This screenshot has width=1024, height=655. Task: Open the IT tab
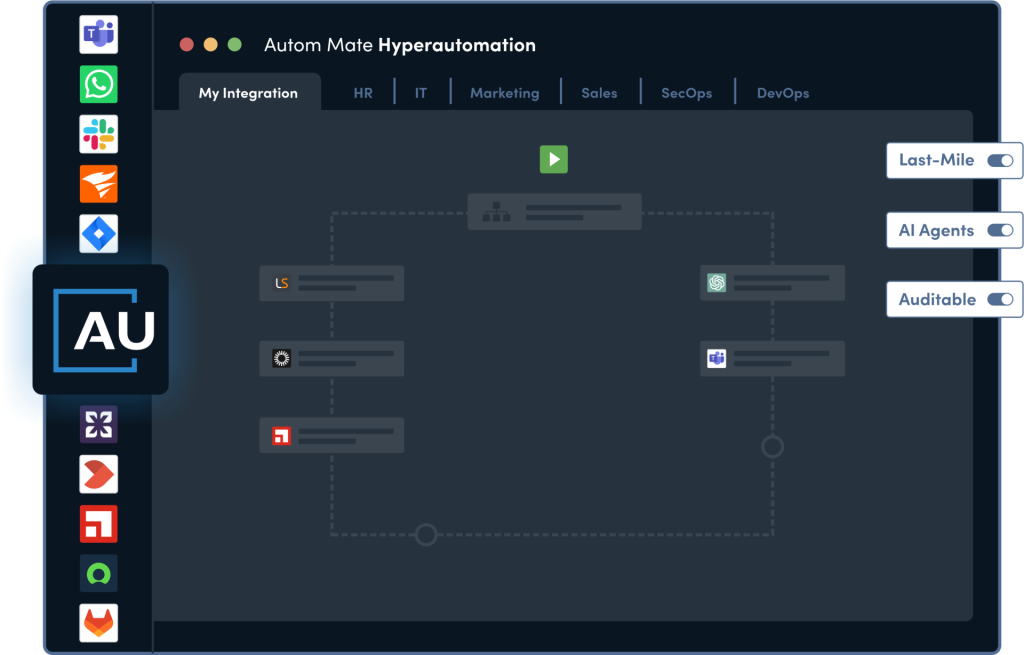pos(421,93)
